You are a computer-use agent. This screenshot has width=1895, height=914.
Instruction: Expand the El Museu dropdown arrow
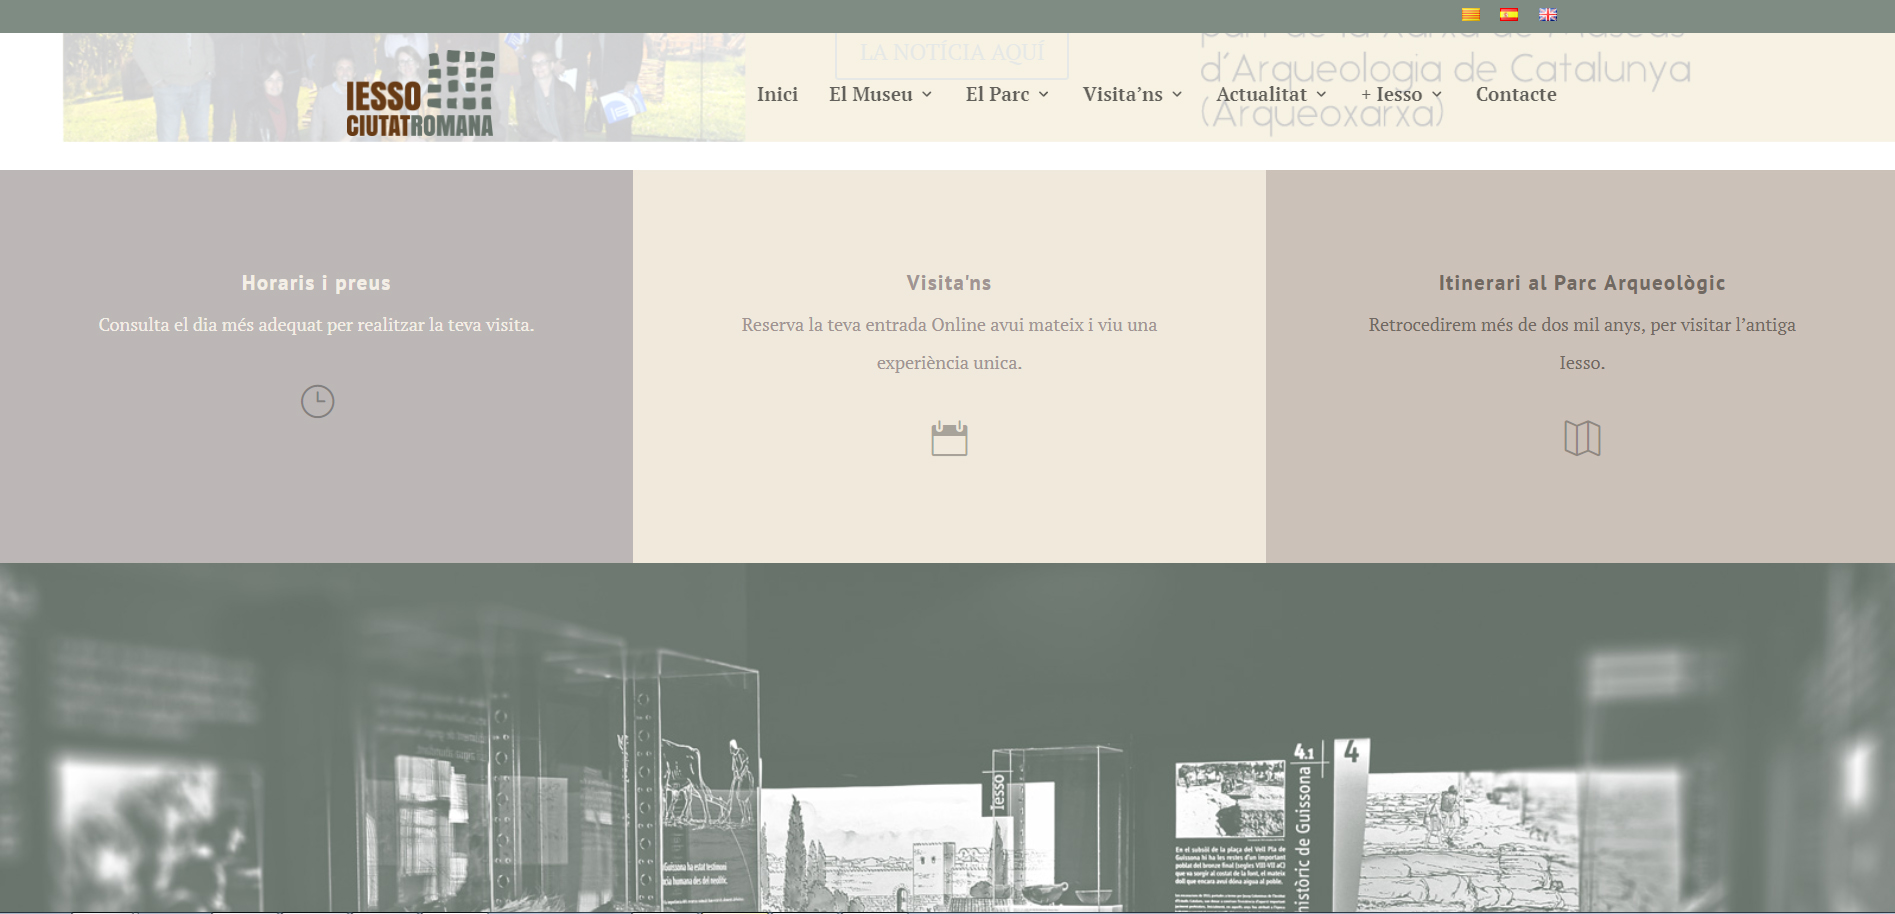point(927,95)
